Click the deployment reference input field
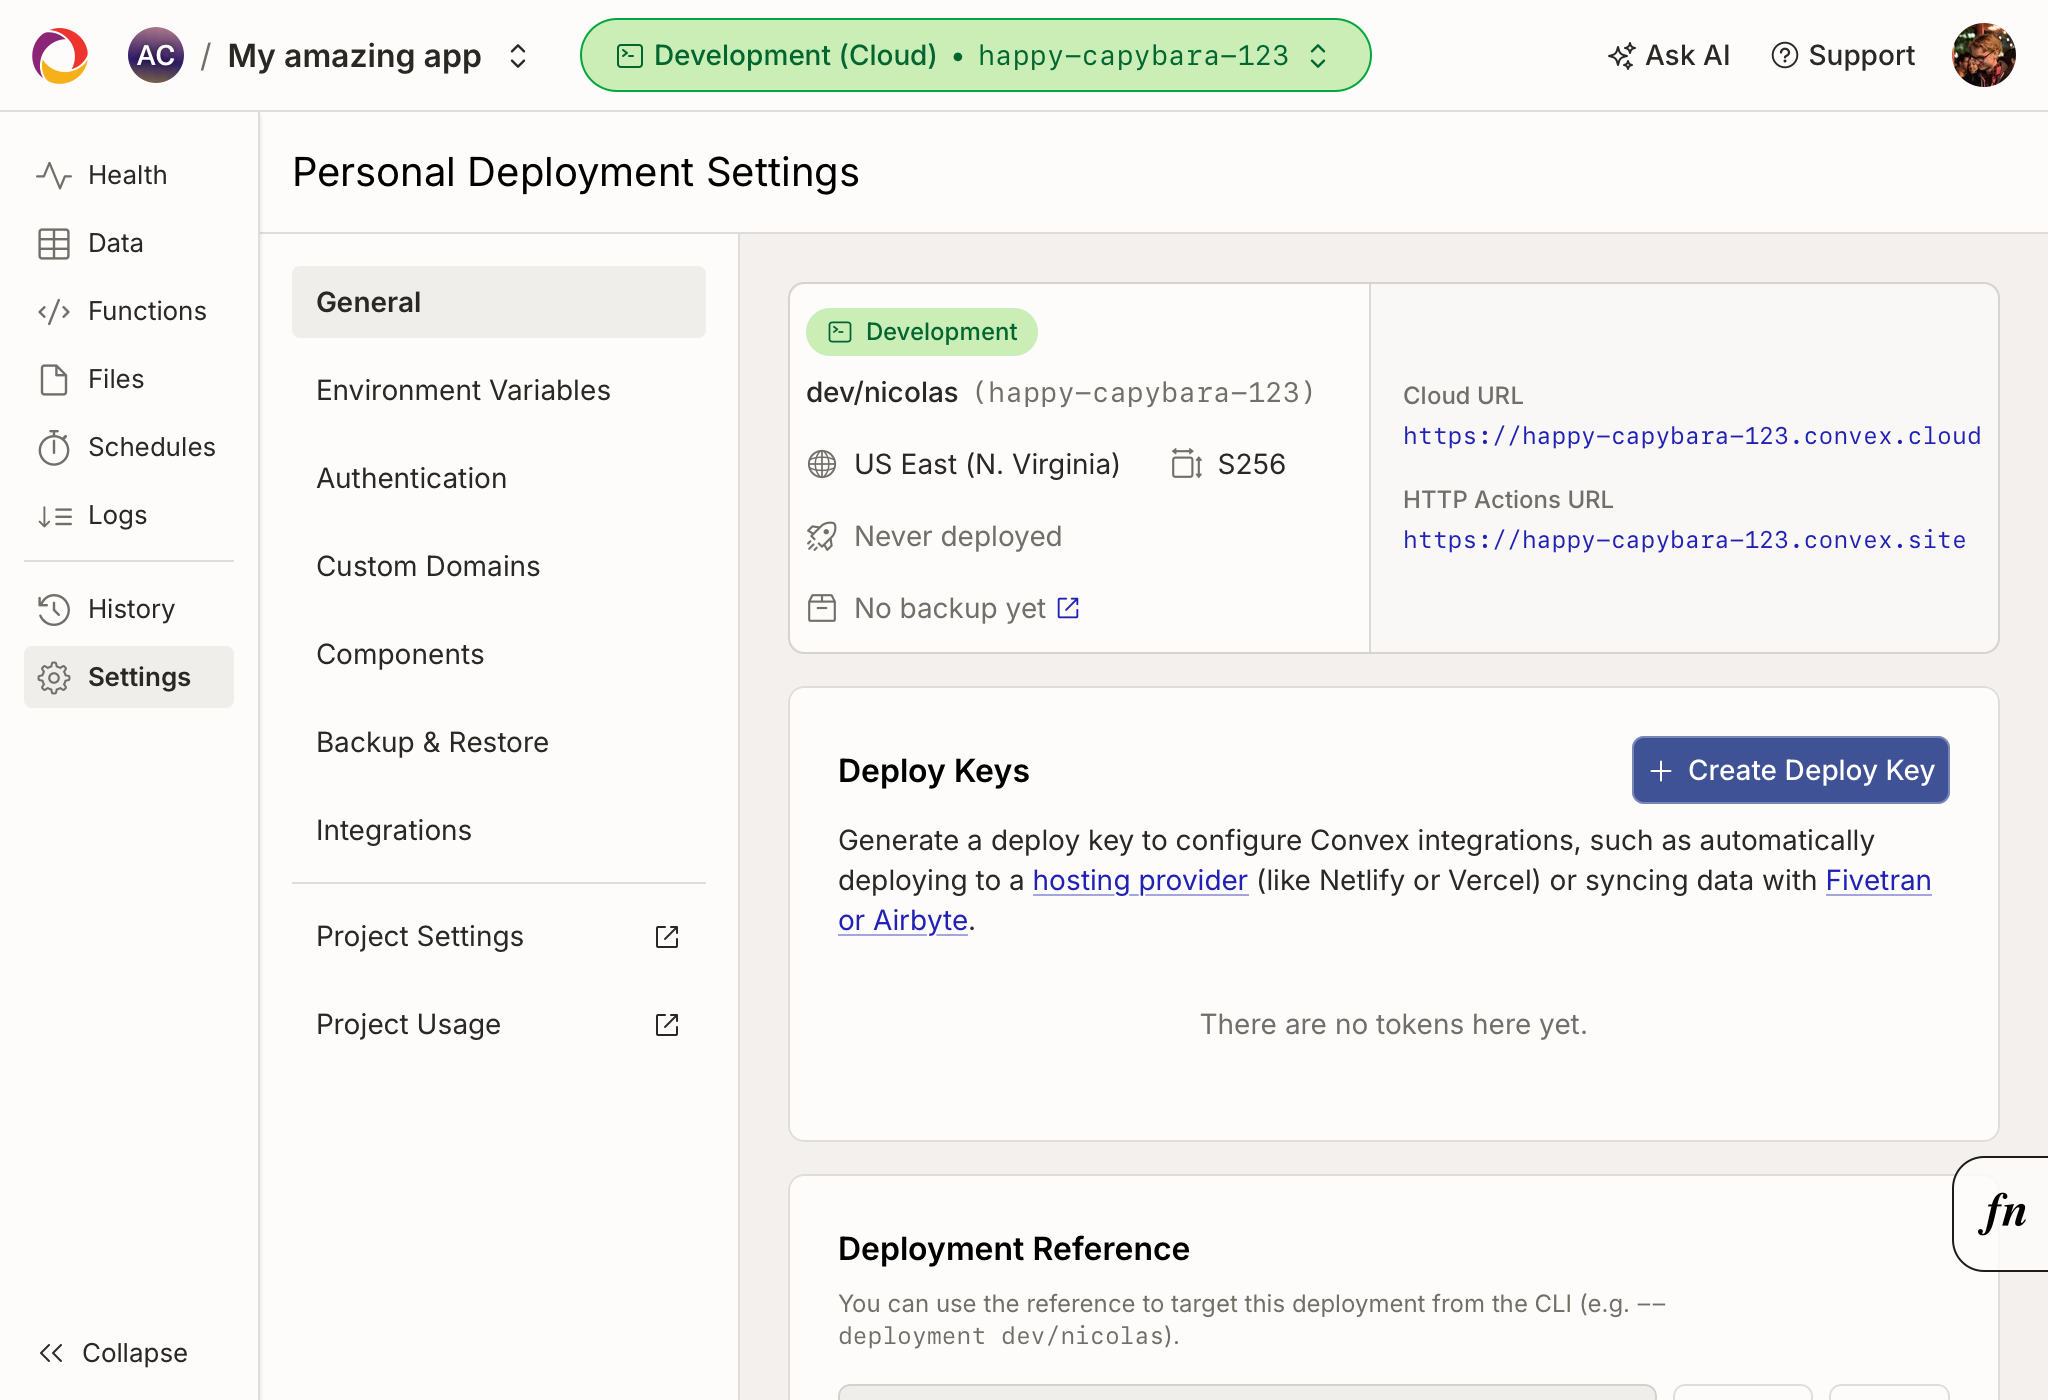The width and height of the screenshot is (2048, 1400). (x=1247, y=1392)
